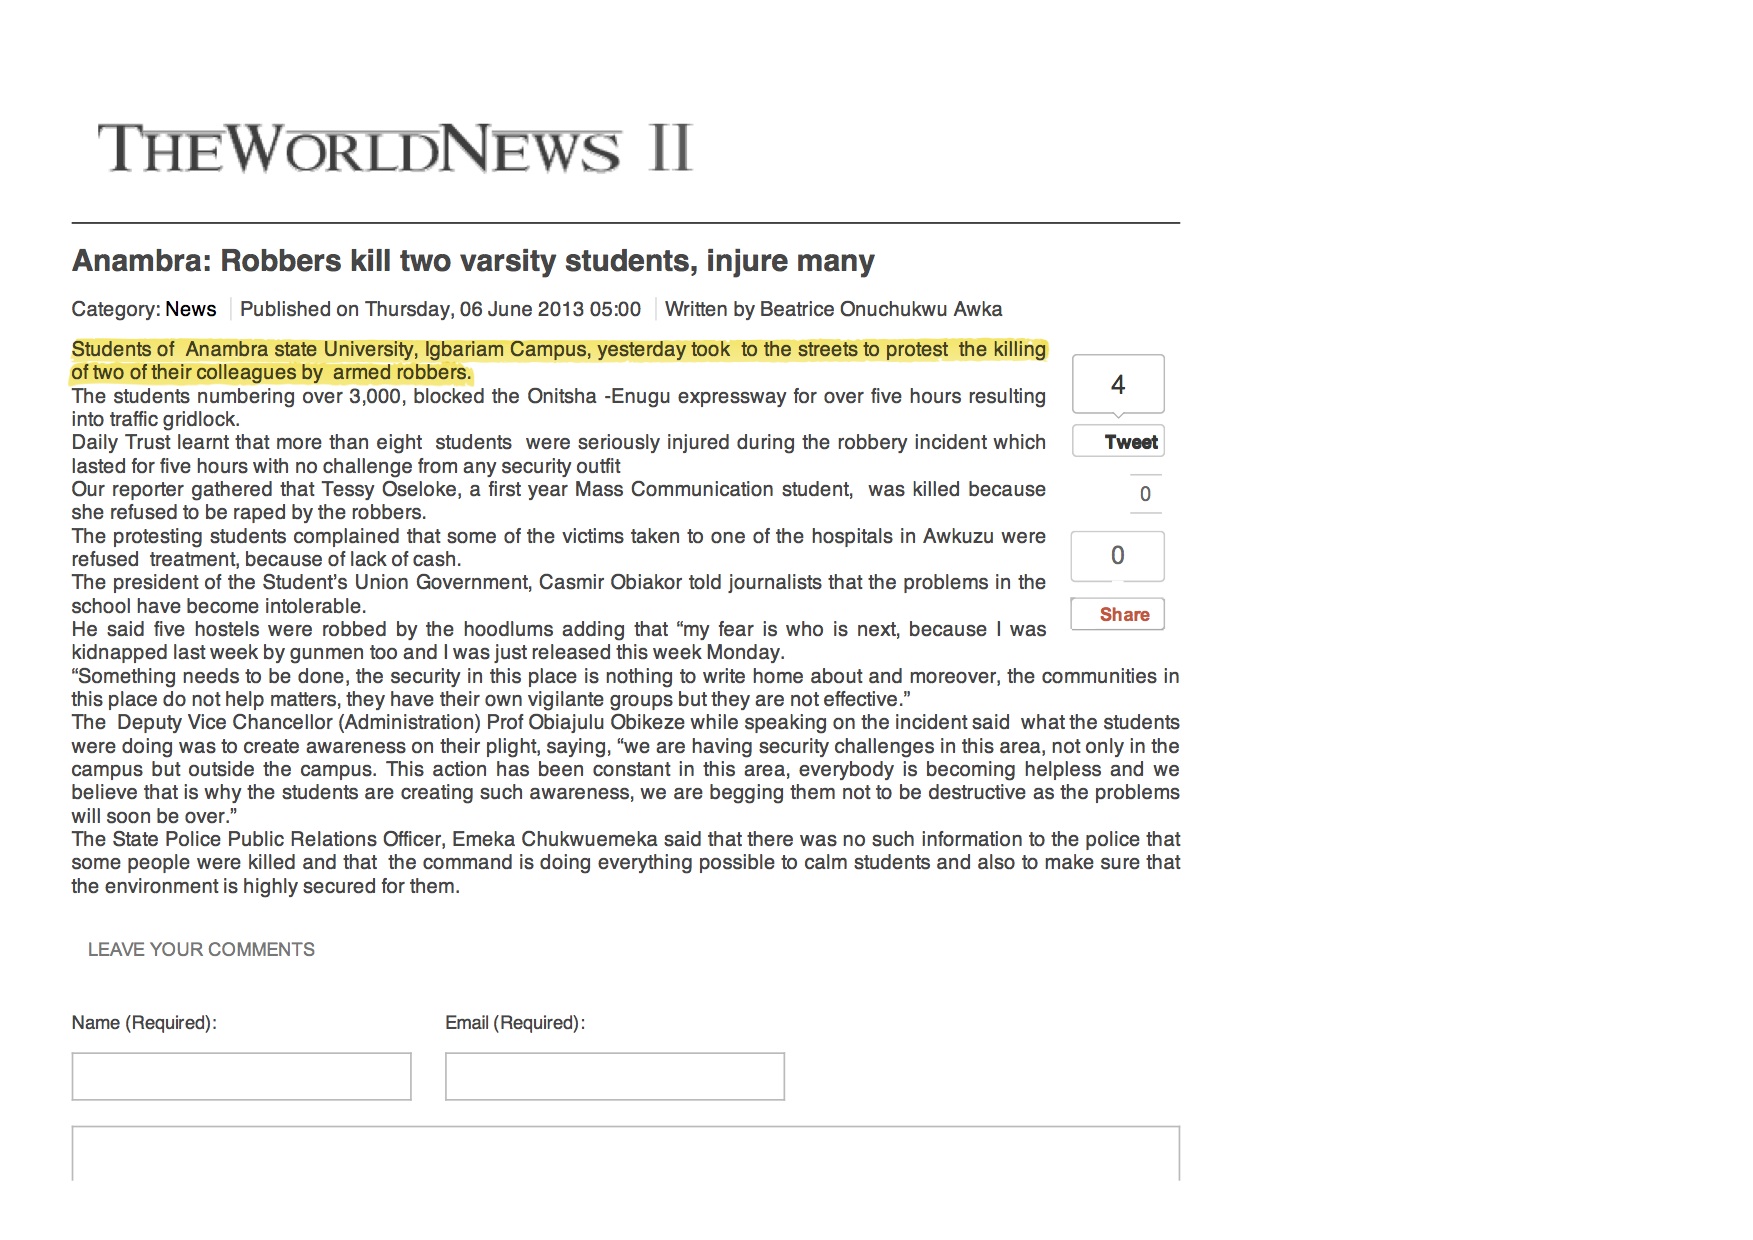Image resolution: width=1753 pixels, height=1240 pixels.
Task: Click the share count box showing 0 above Share
Action: click(x=1118, y=556)
